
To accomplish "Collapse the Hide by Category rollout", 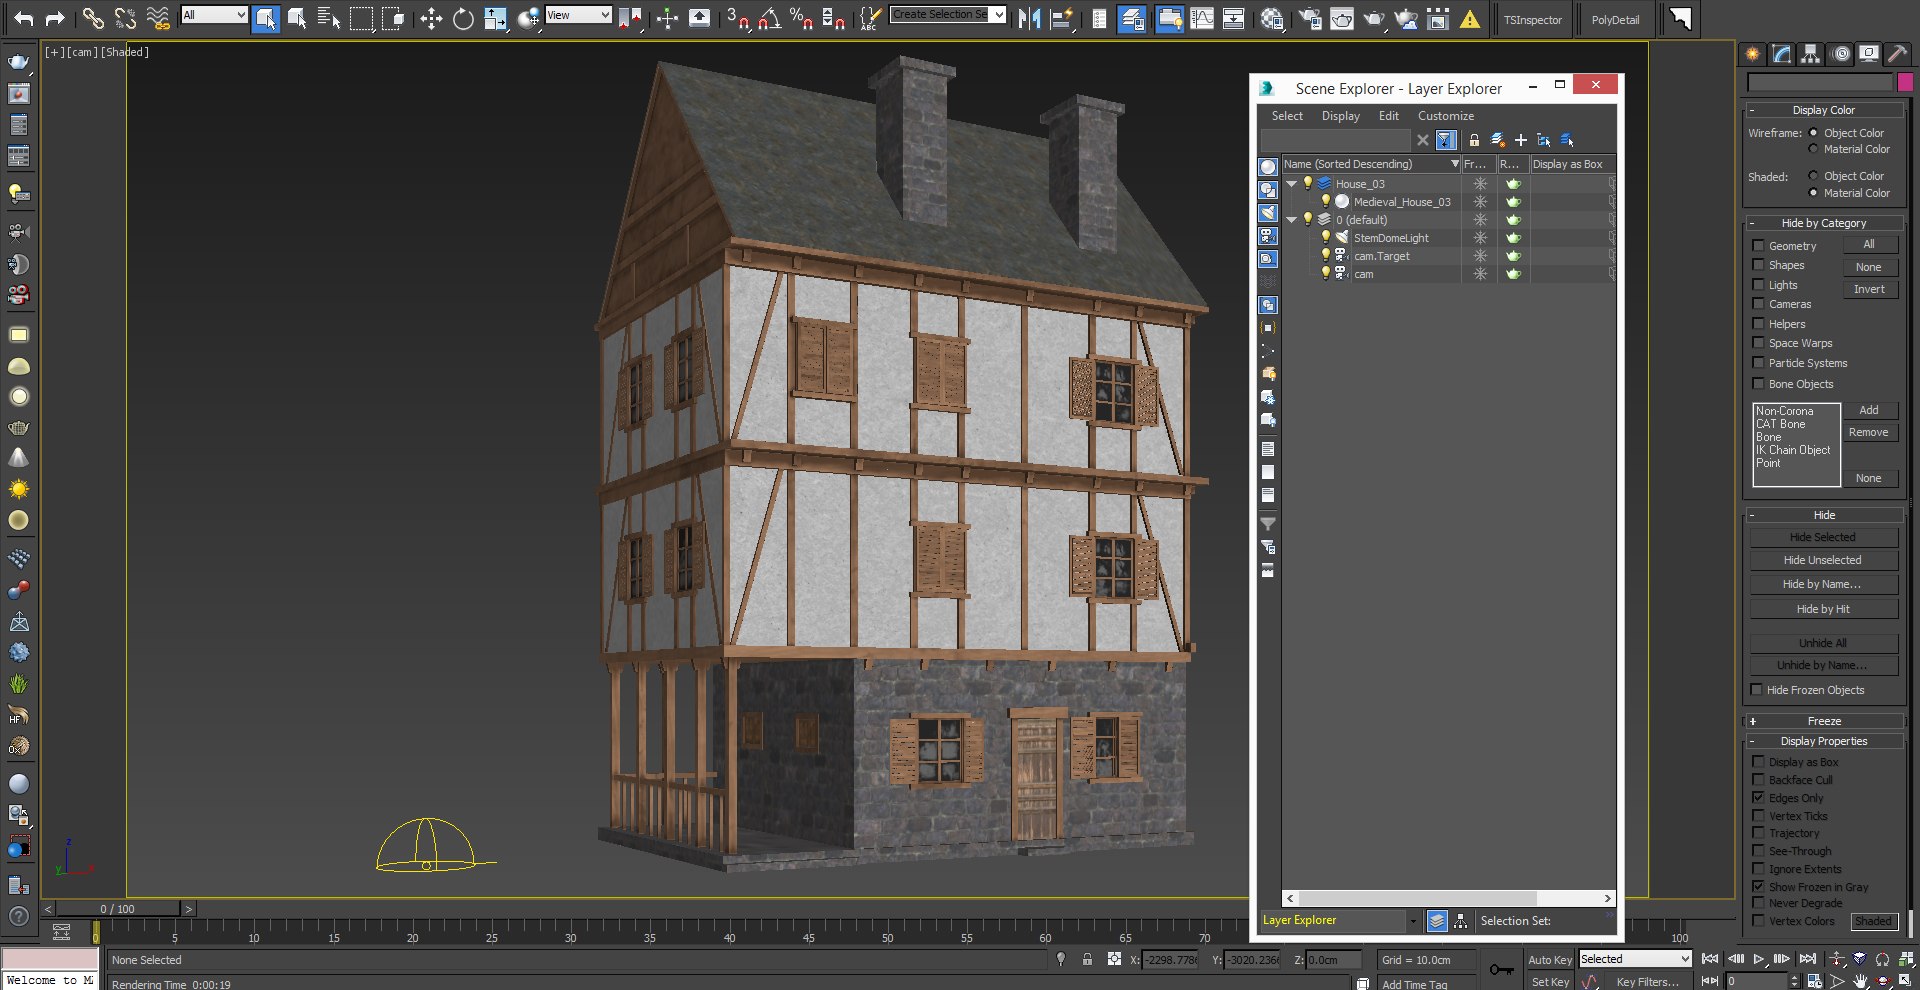I will [x=1824, y=223].
